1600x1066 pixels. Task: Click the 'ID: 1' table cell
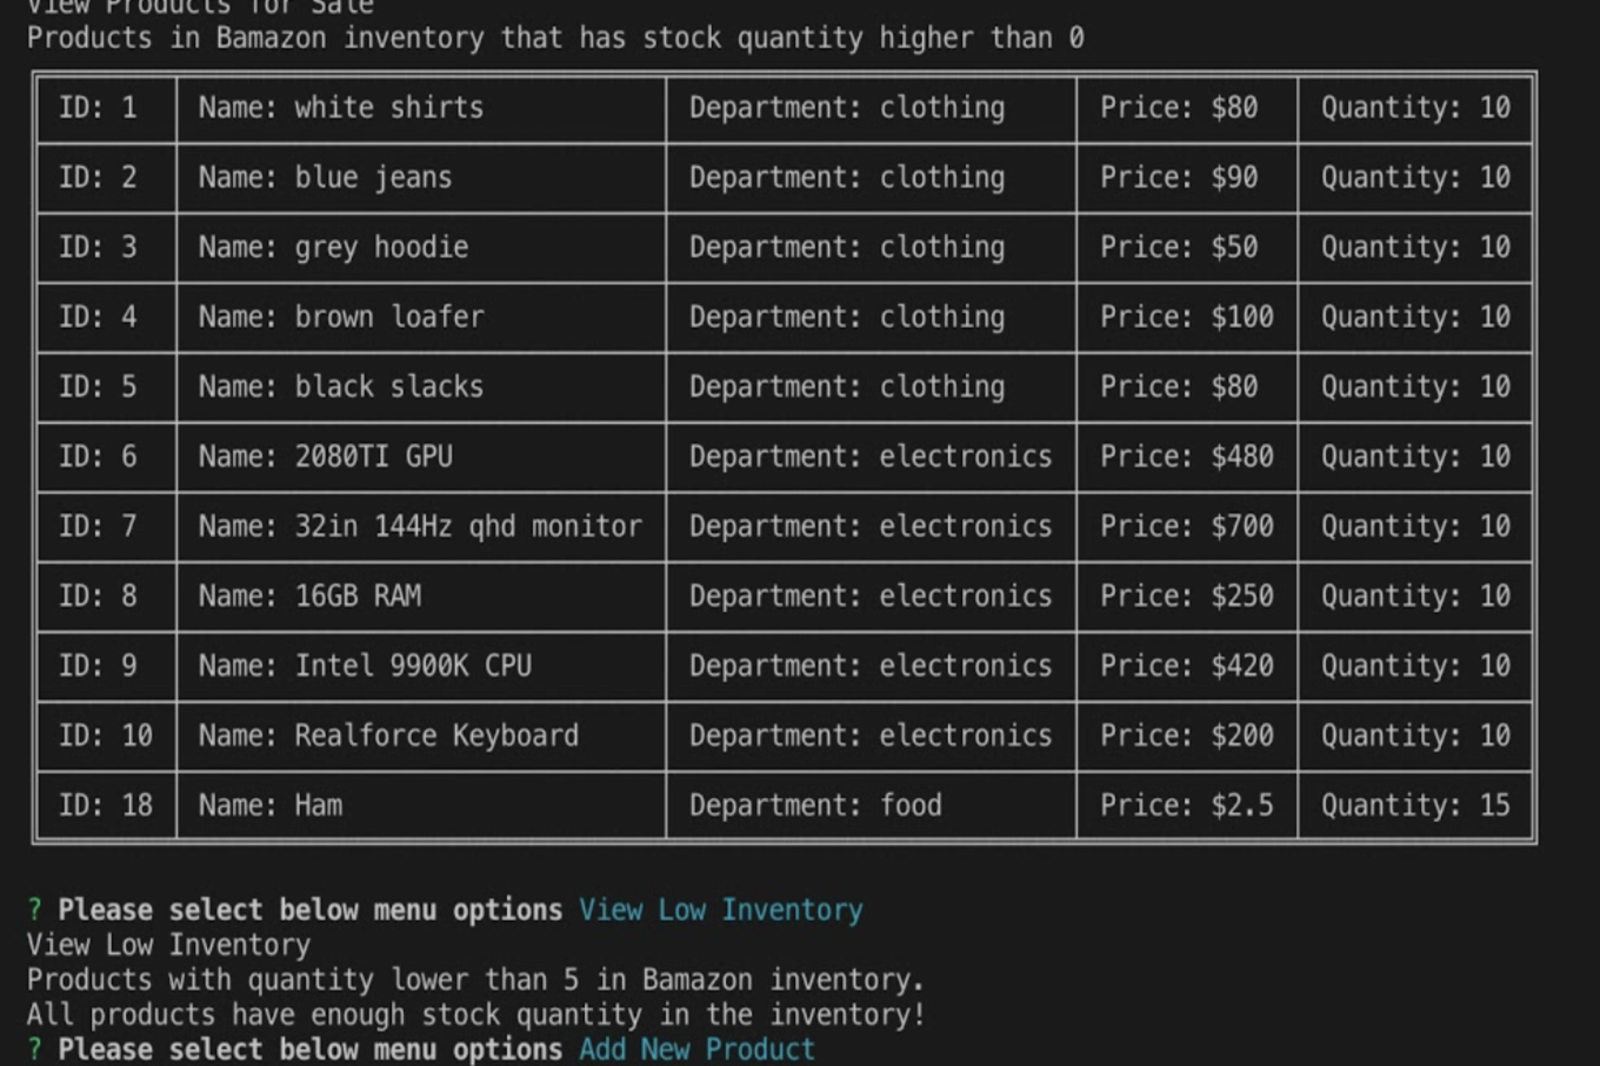click(x=107, y=108)
